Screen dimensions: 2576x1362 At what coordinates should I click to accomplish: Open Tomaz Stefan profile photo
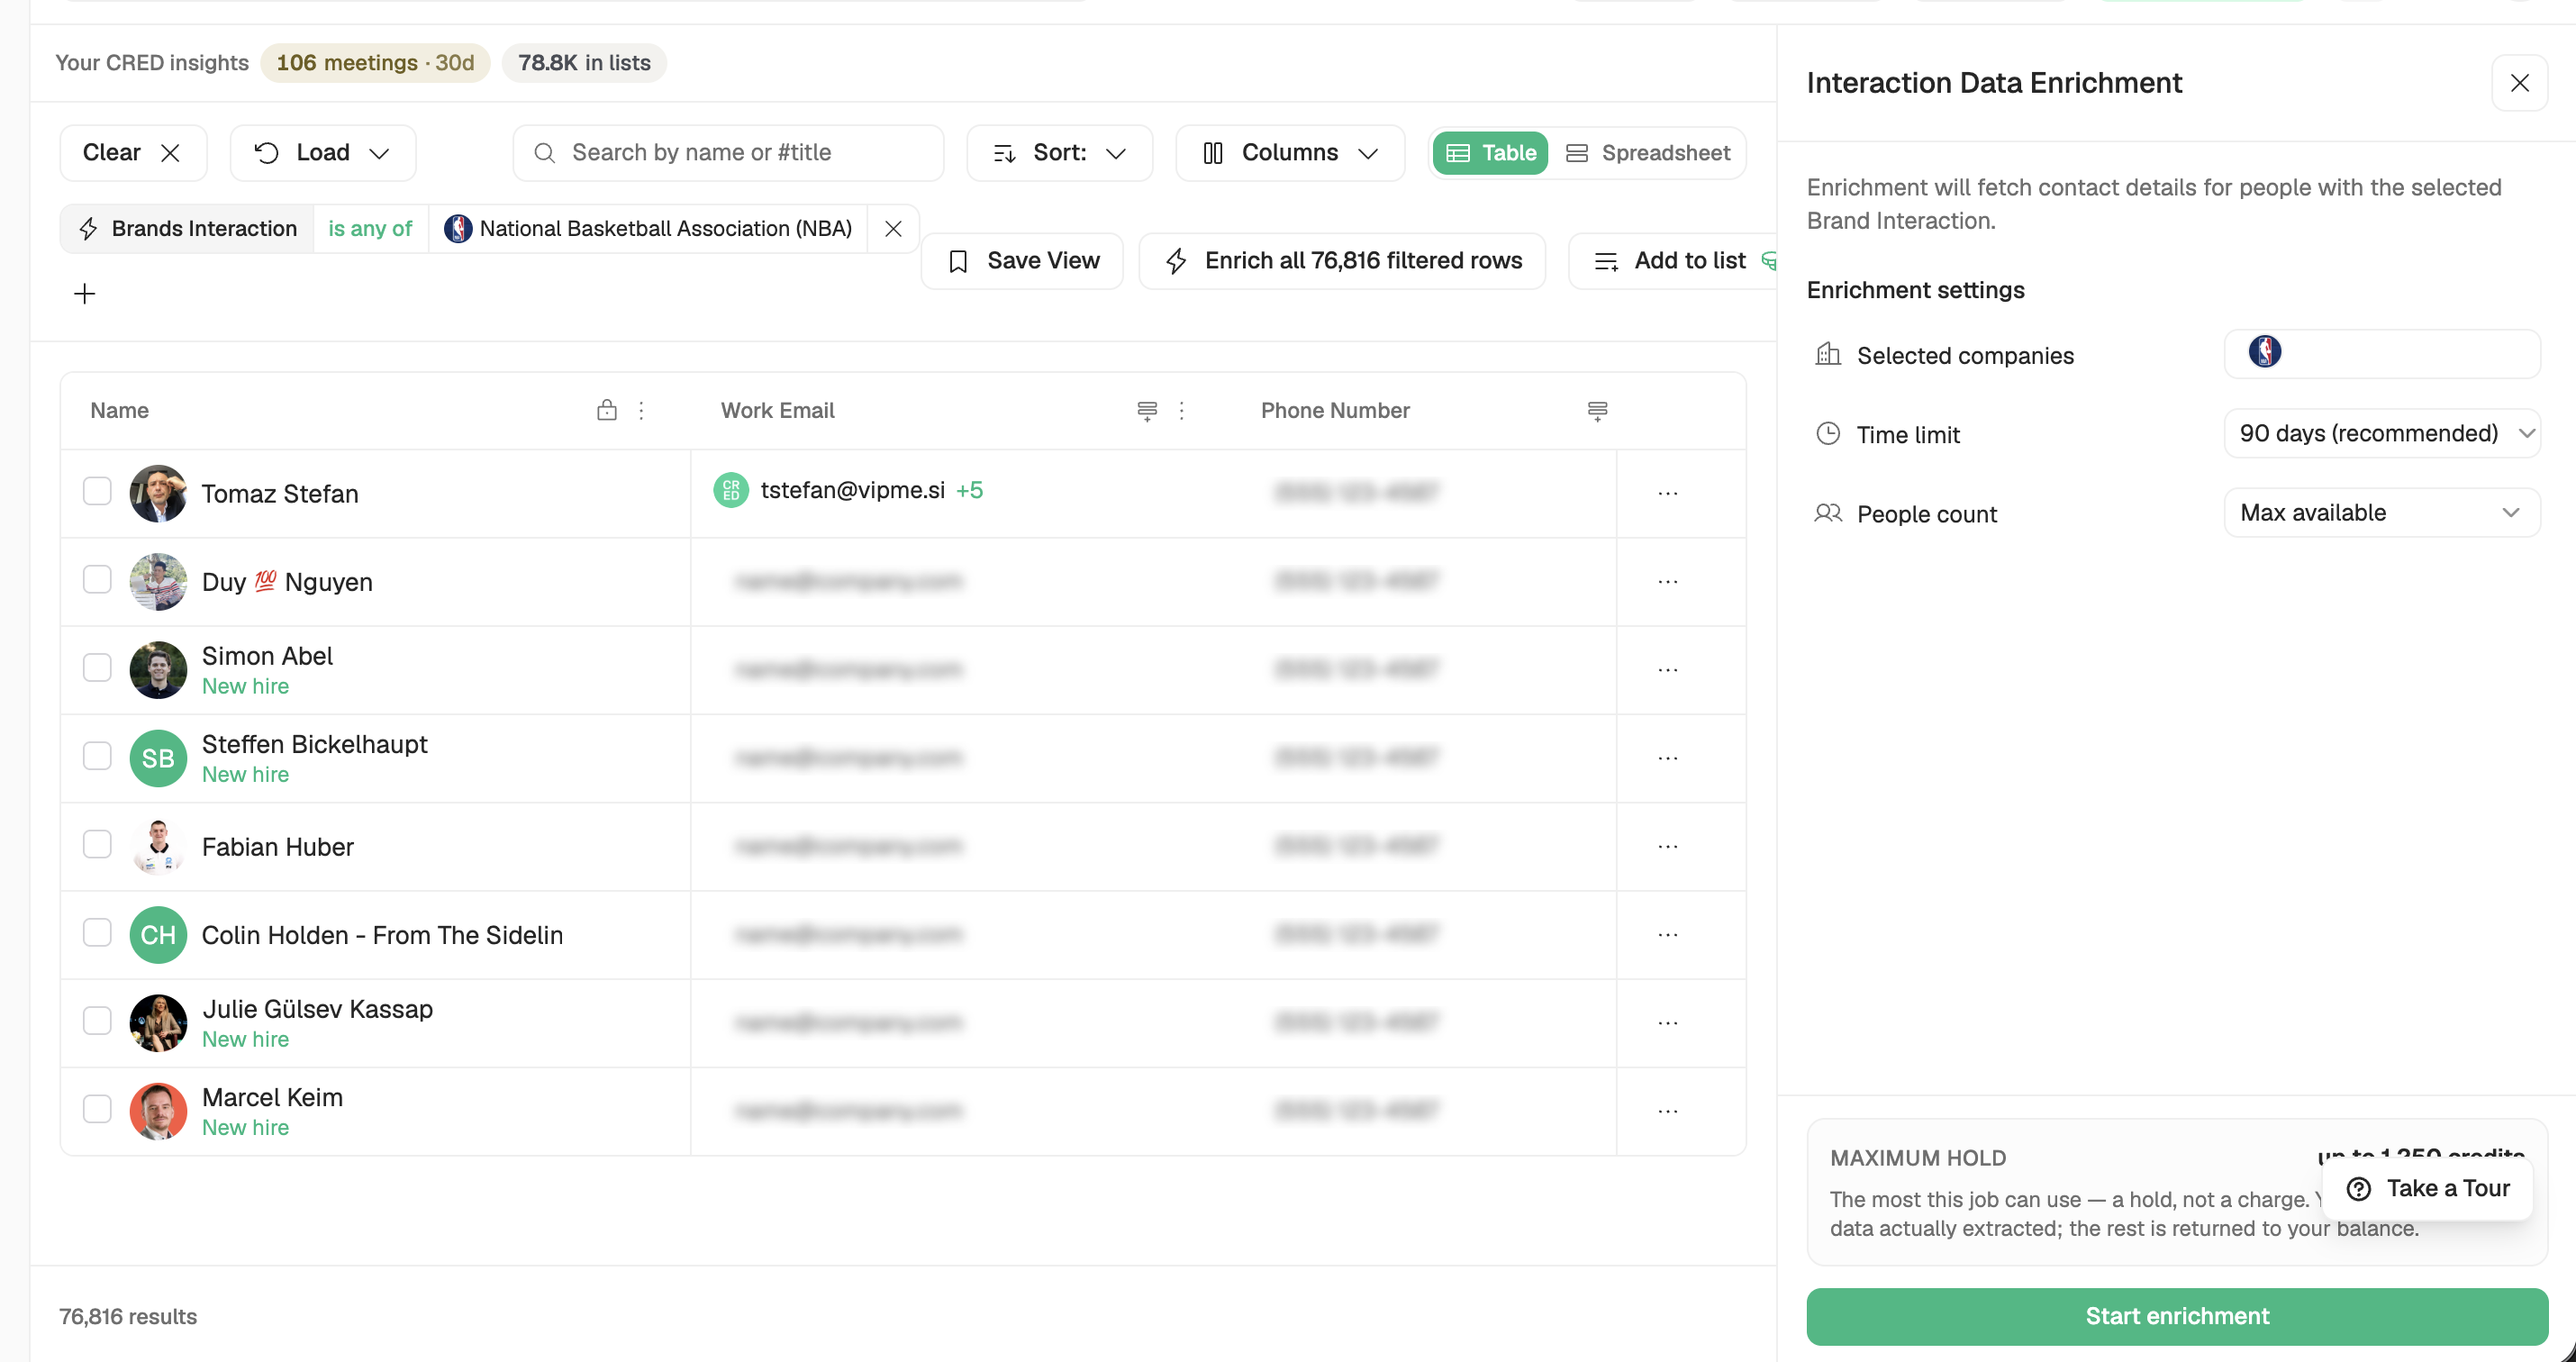(158, 493)
